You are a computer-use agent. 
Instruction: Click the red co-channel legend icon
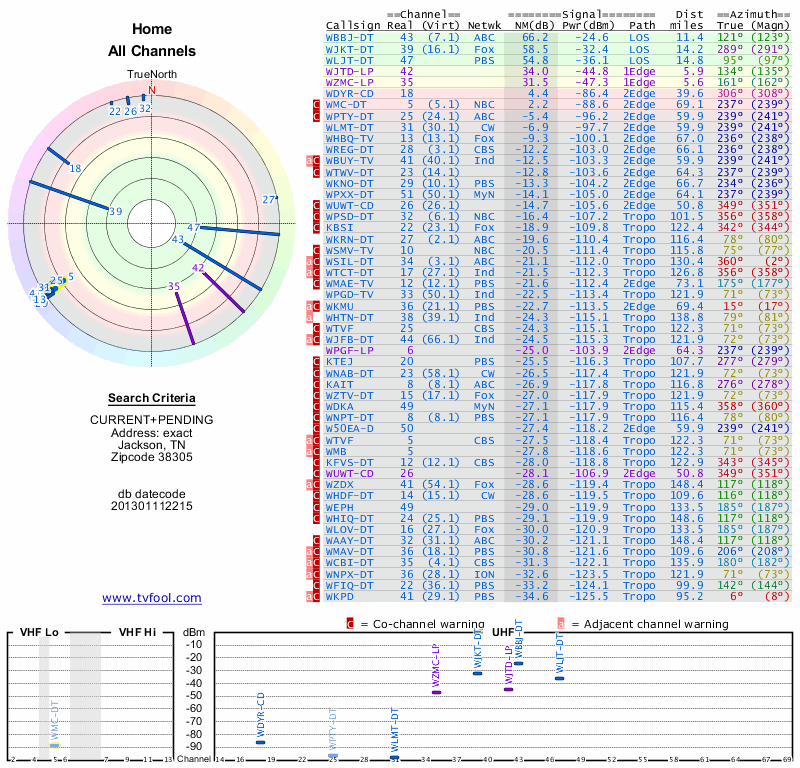[350, 624]
